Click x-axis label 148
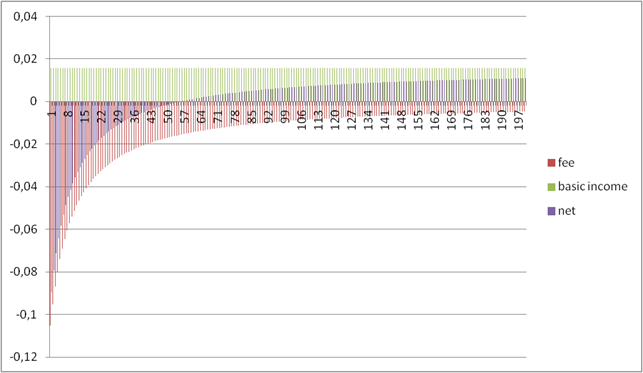The width and height of the screenshot is (643, 373). pos(402,119)
